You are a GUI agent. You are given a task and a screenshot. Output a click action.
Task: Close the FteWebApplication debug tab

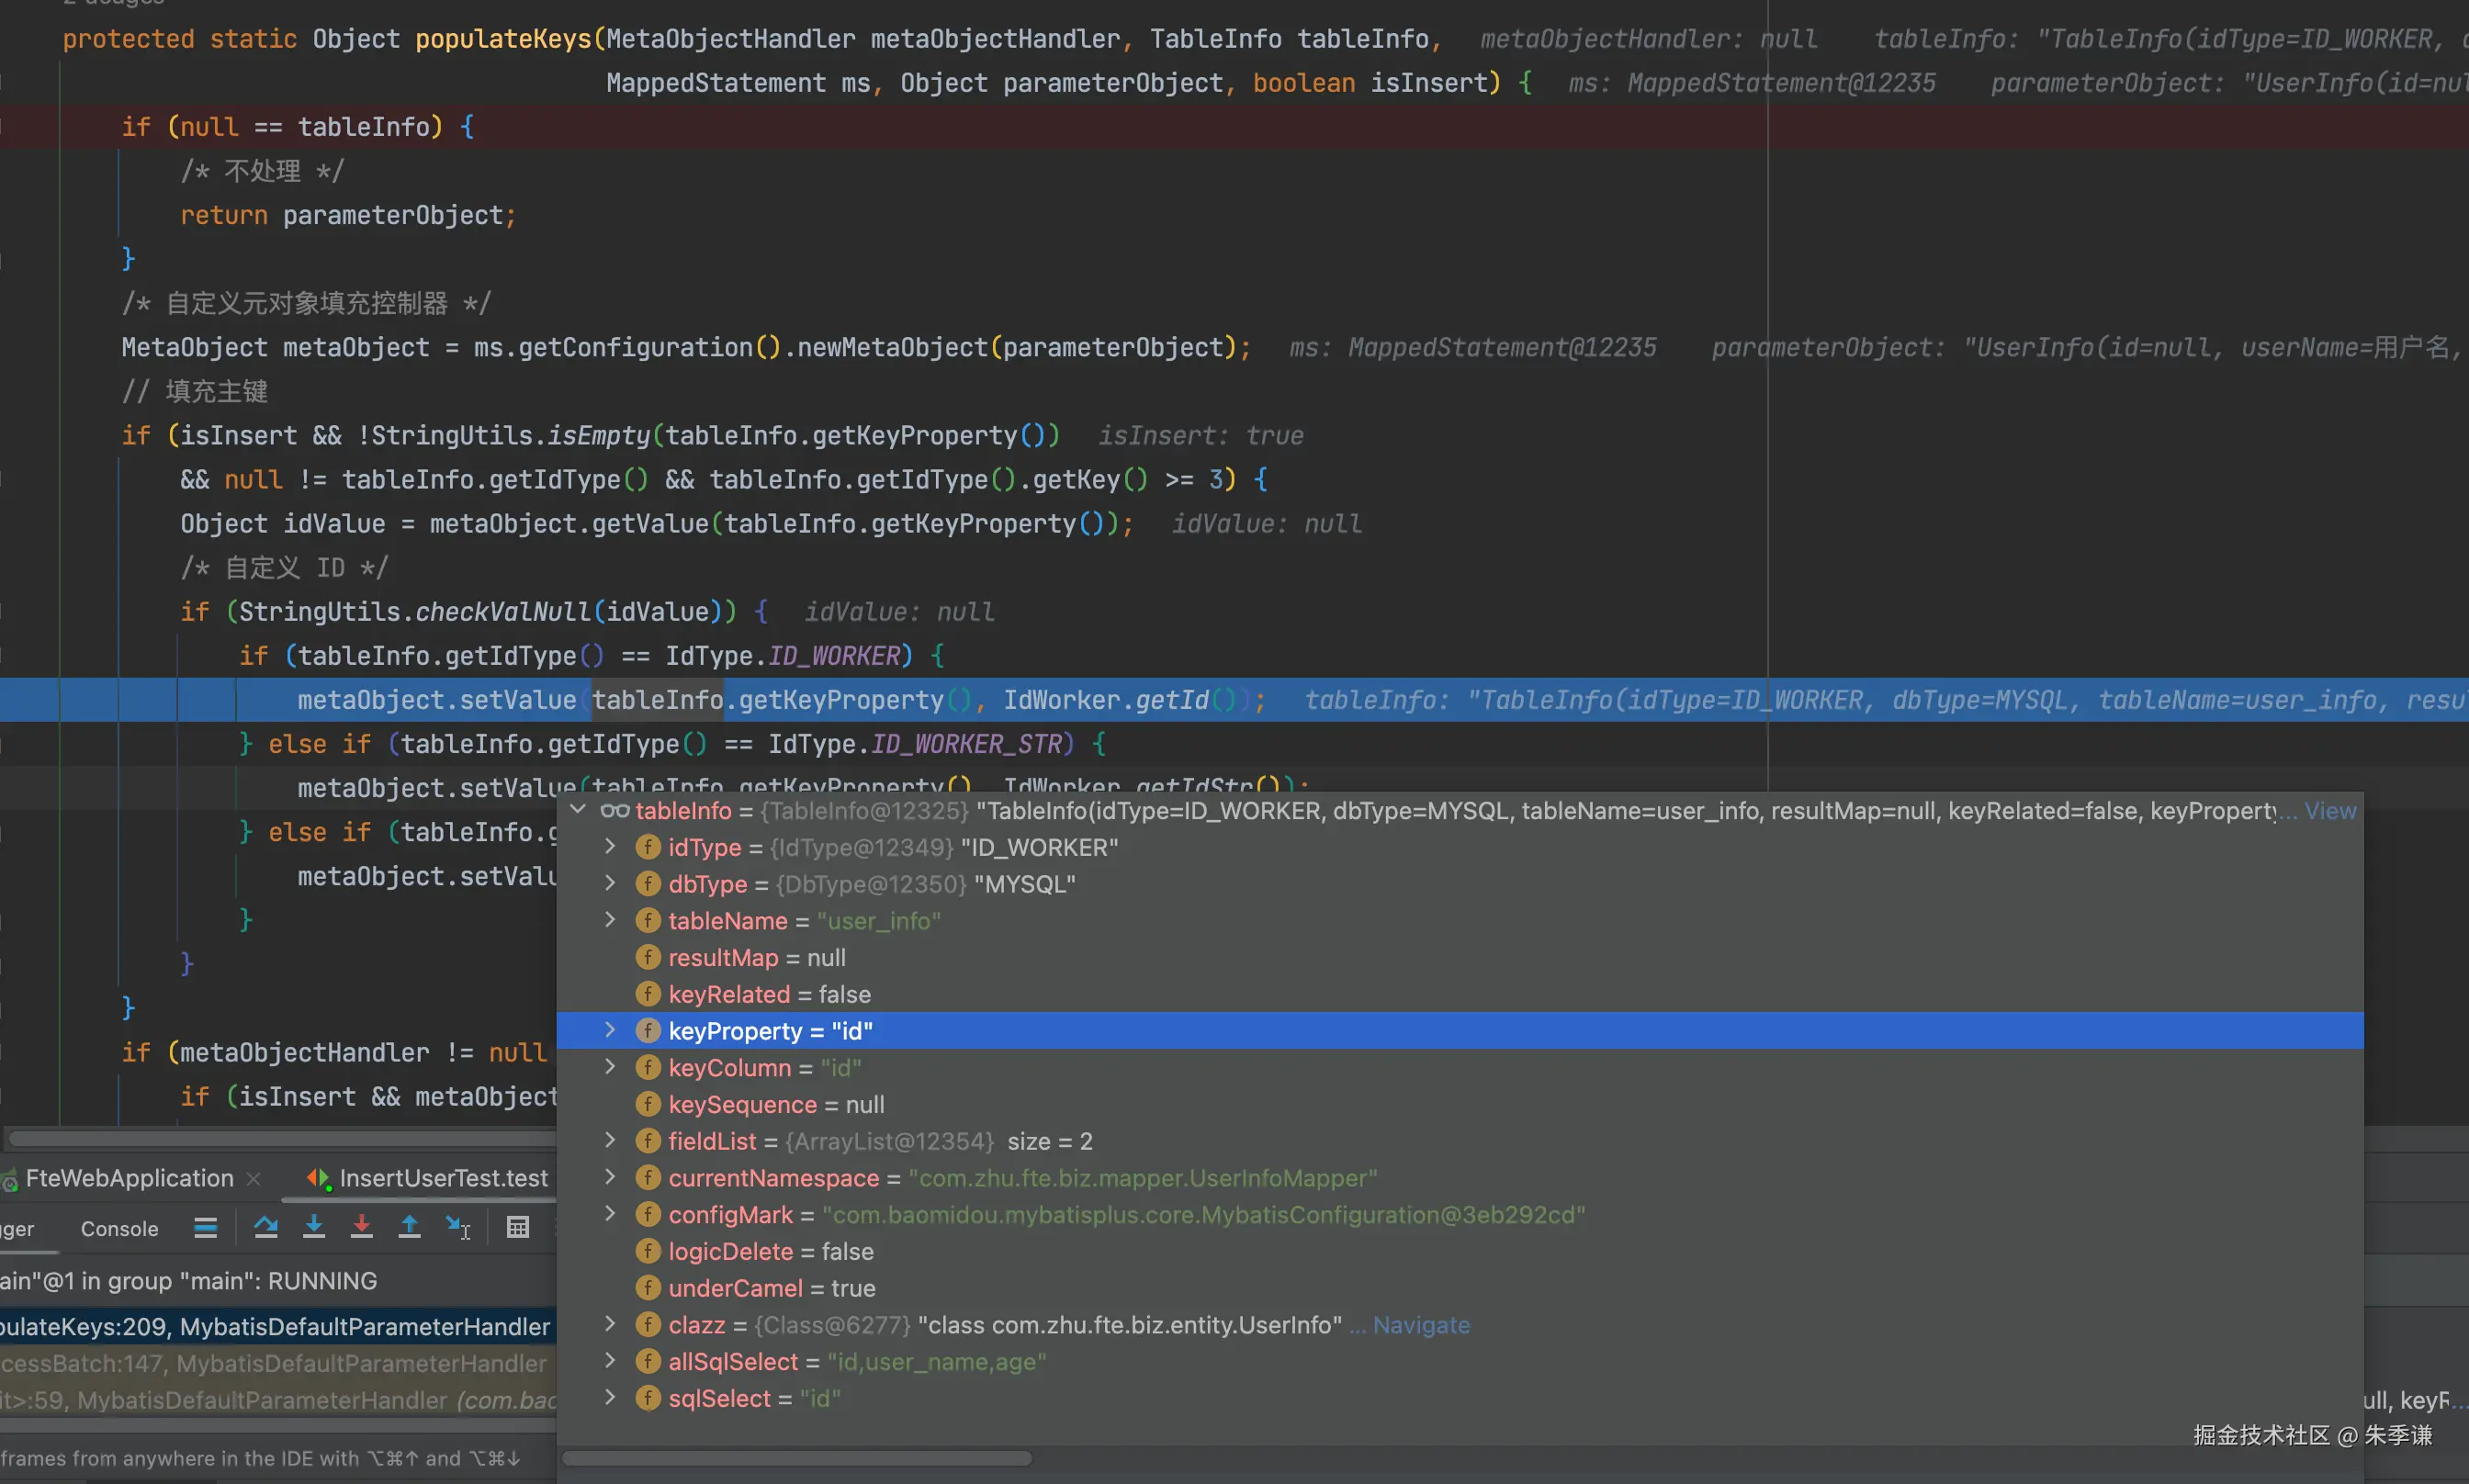pyautogui.click(x=254, y=1179)
